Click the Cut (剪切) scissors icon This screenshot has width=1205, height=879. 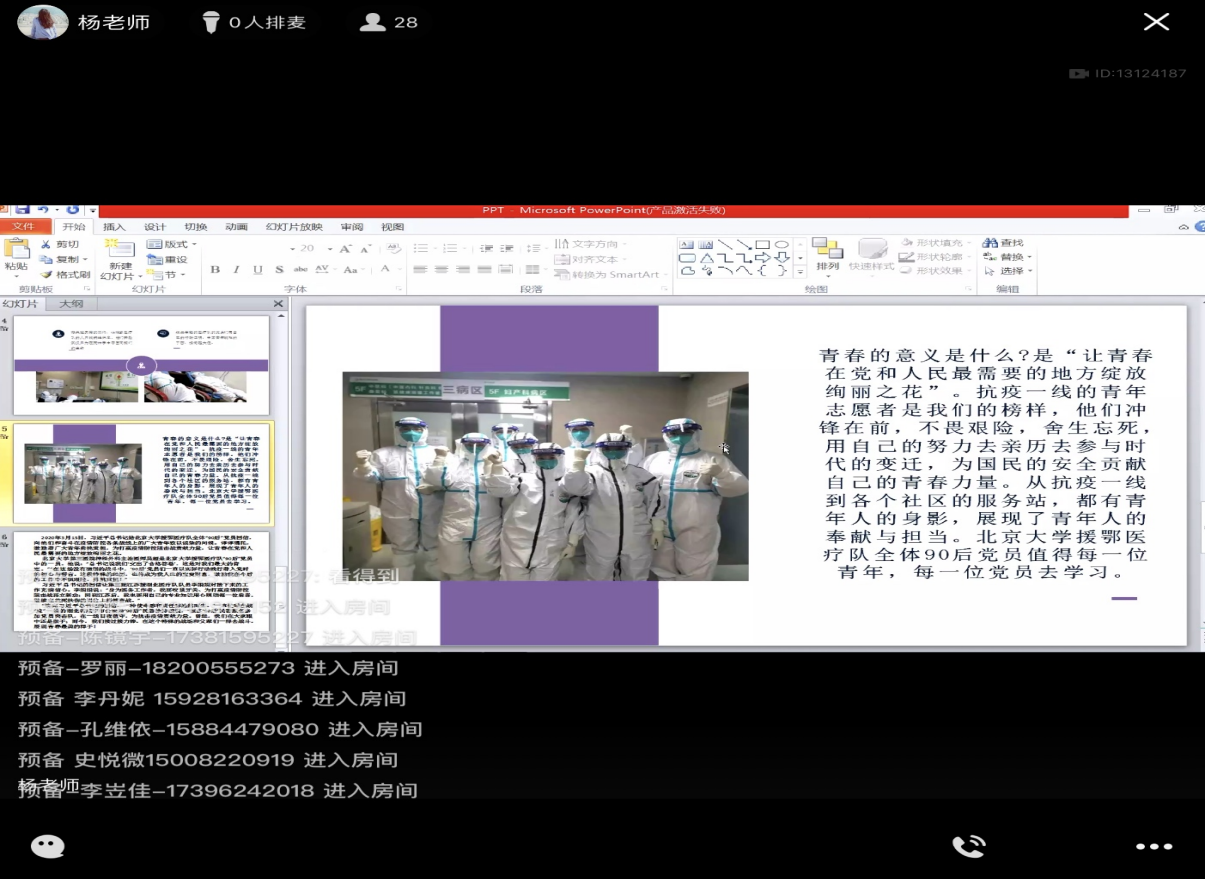coord(46,244)
